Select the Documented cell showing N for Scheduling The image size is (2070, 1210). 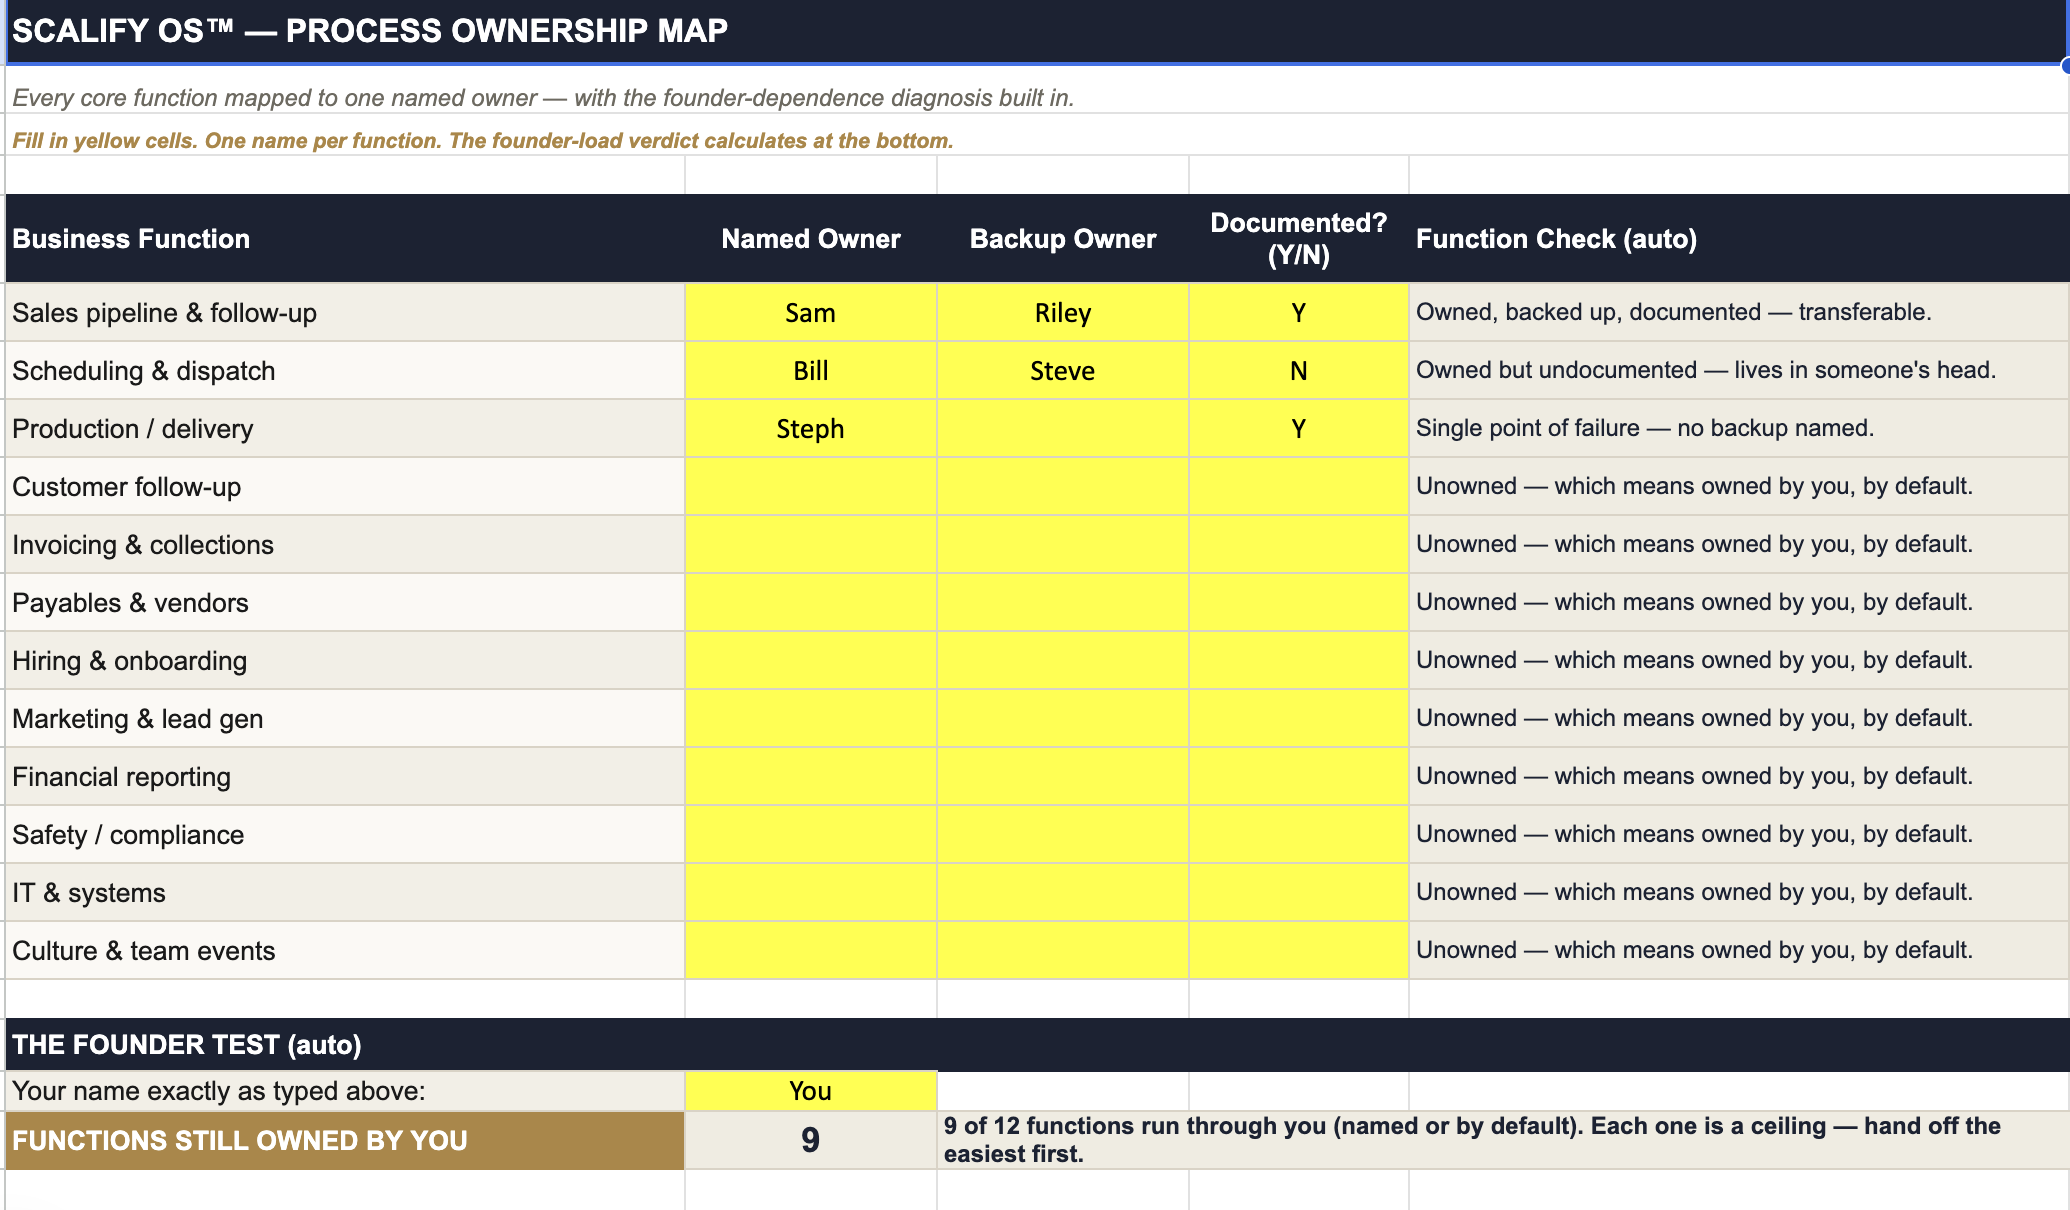(x=1298, y=371)
